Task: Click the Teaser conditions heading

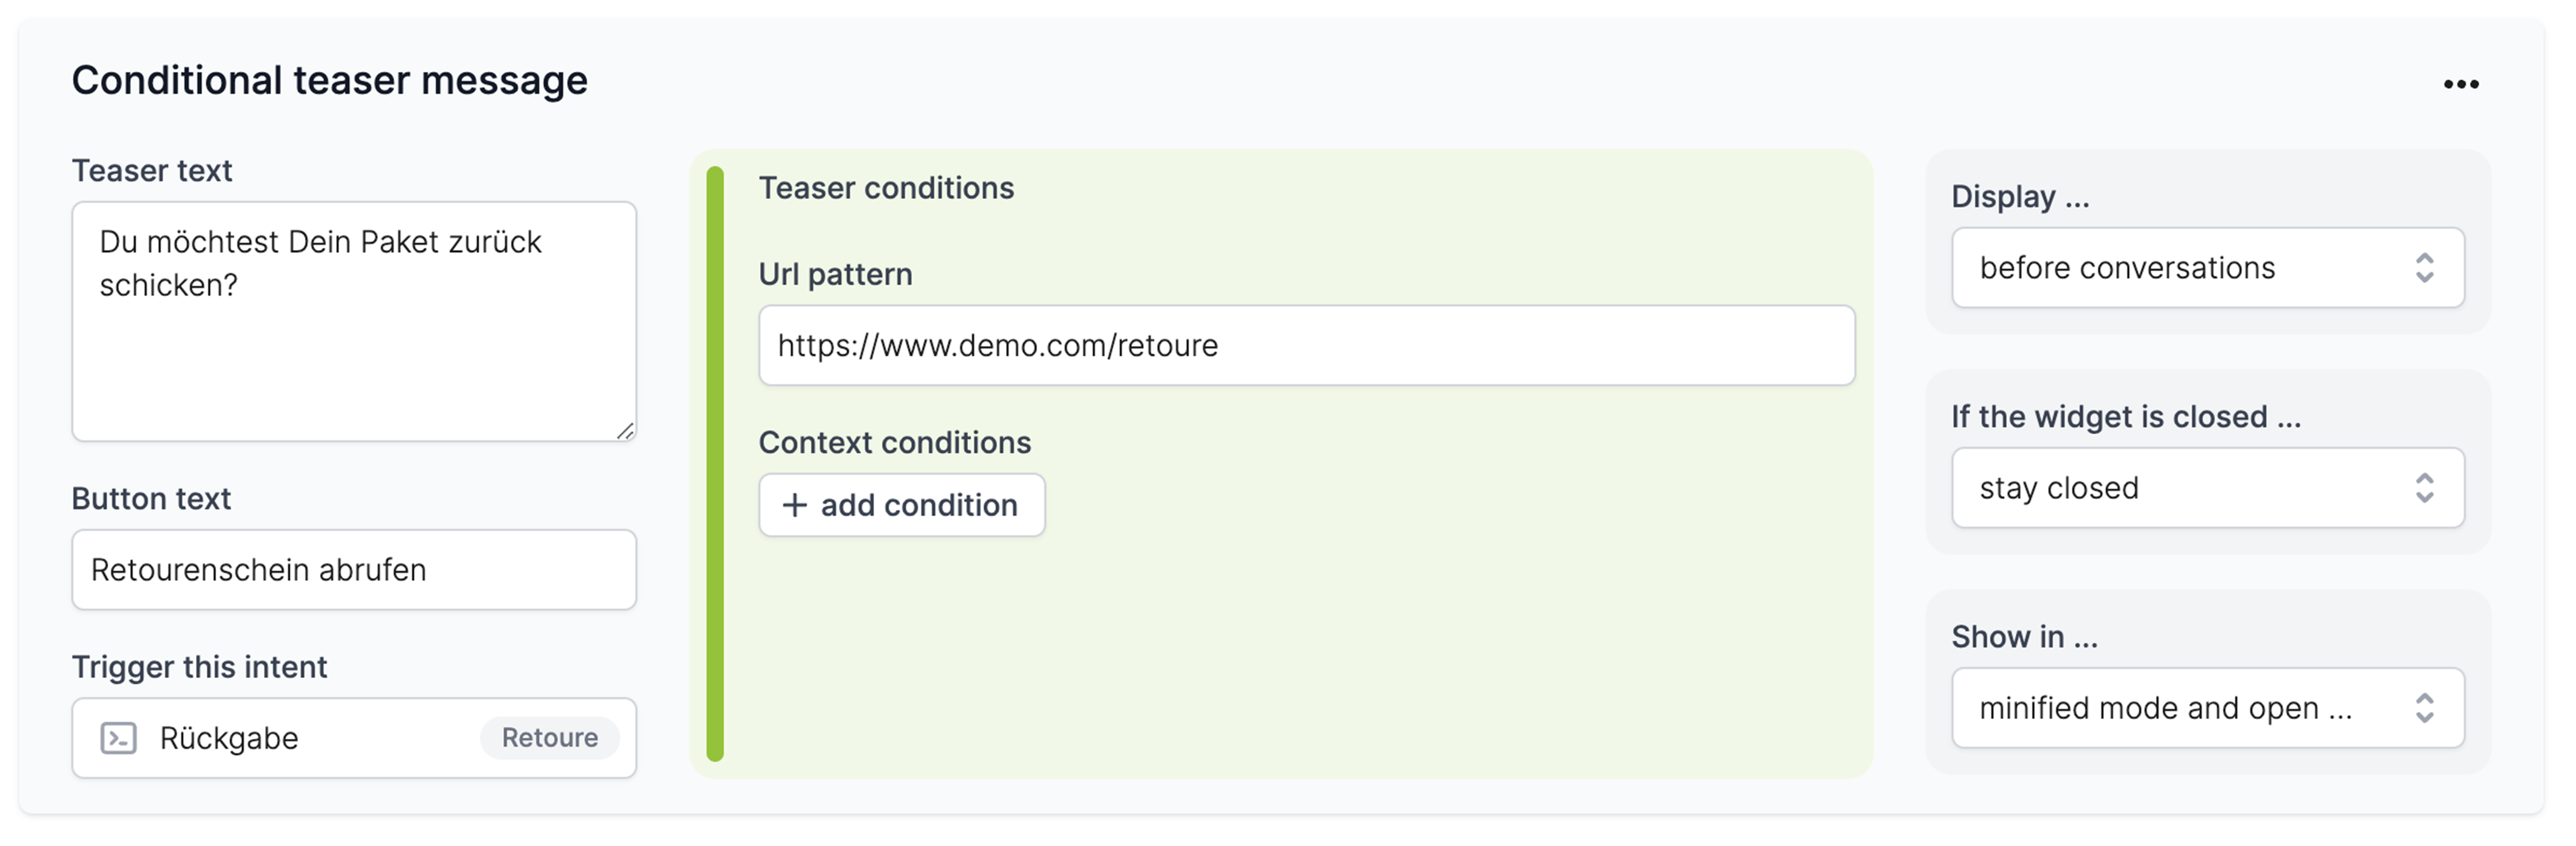Action: point(886,188)
